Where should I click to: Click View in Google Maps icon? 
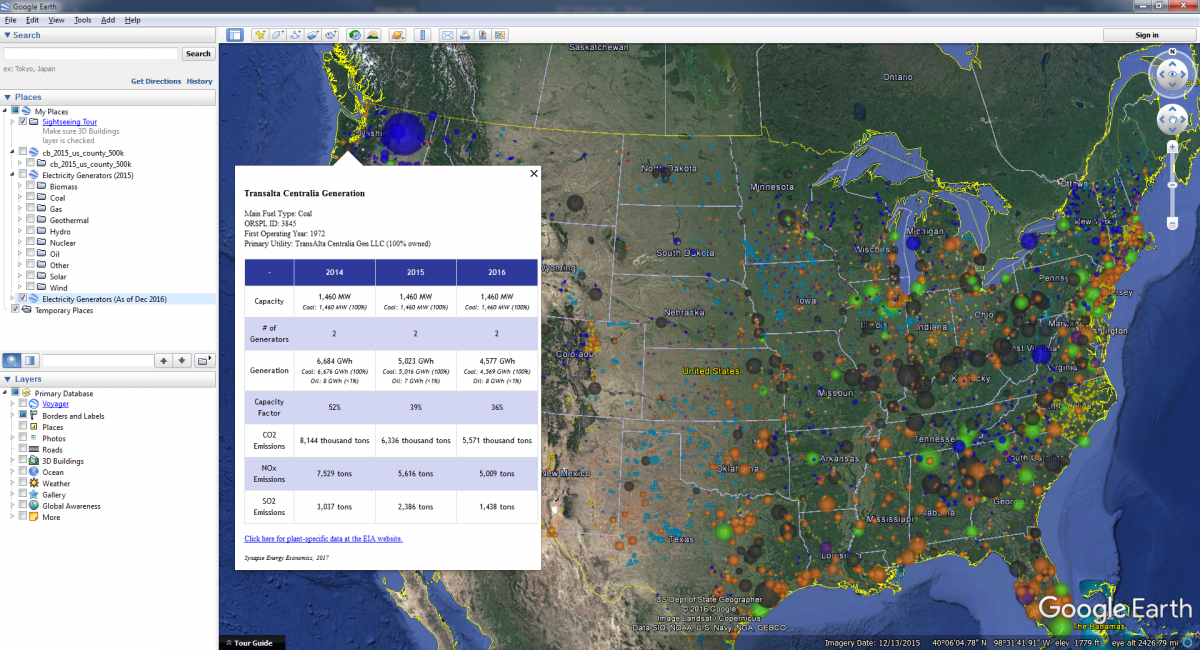[x=500, y=35]
